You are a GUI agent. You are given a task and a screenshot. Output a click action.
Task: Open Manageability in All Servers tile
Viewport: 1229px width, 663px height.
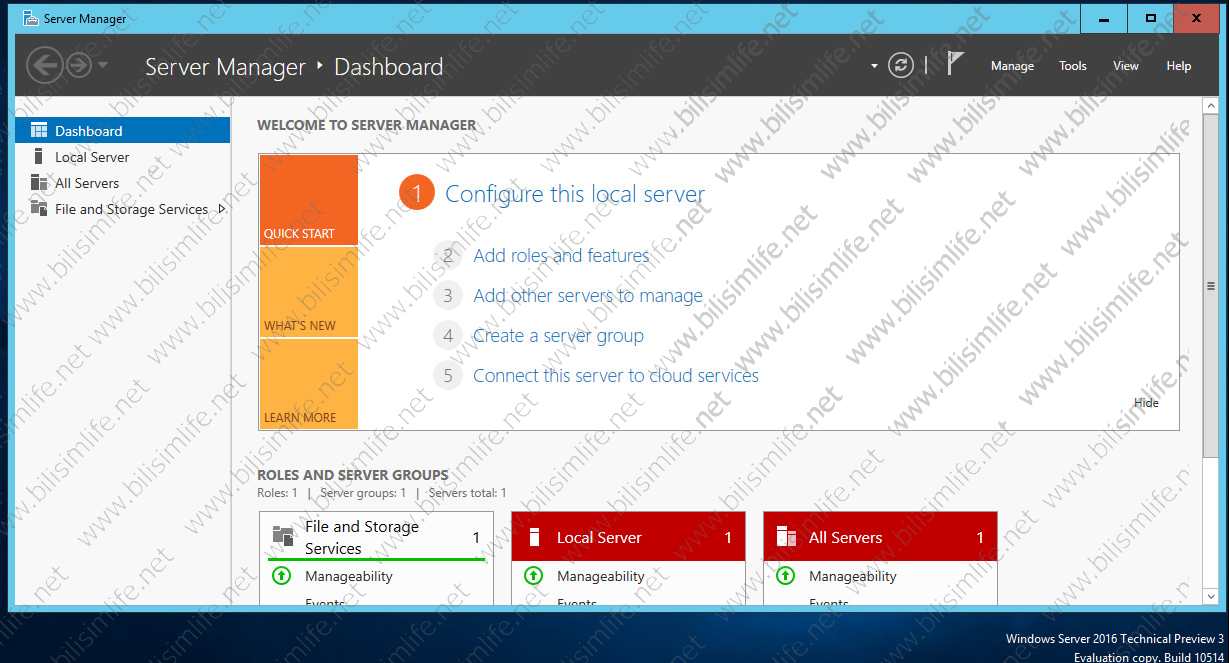point(853,576)
